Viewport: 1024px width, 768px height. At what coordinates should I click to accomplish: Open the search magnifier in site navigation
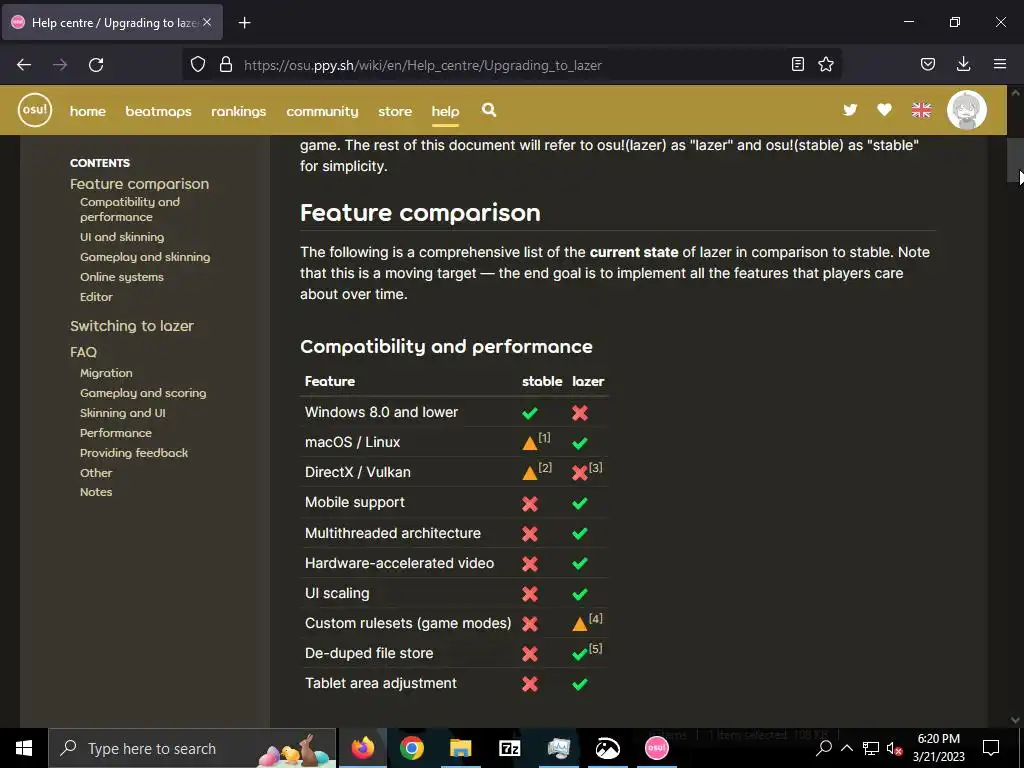[x=489, y=110]
